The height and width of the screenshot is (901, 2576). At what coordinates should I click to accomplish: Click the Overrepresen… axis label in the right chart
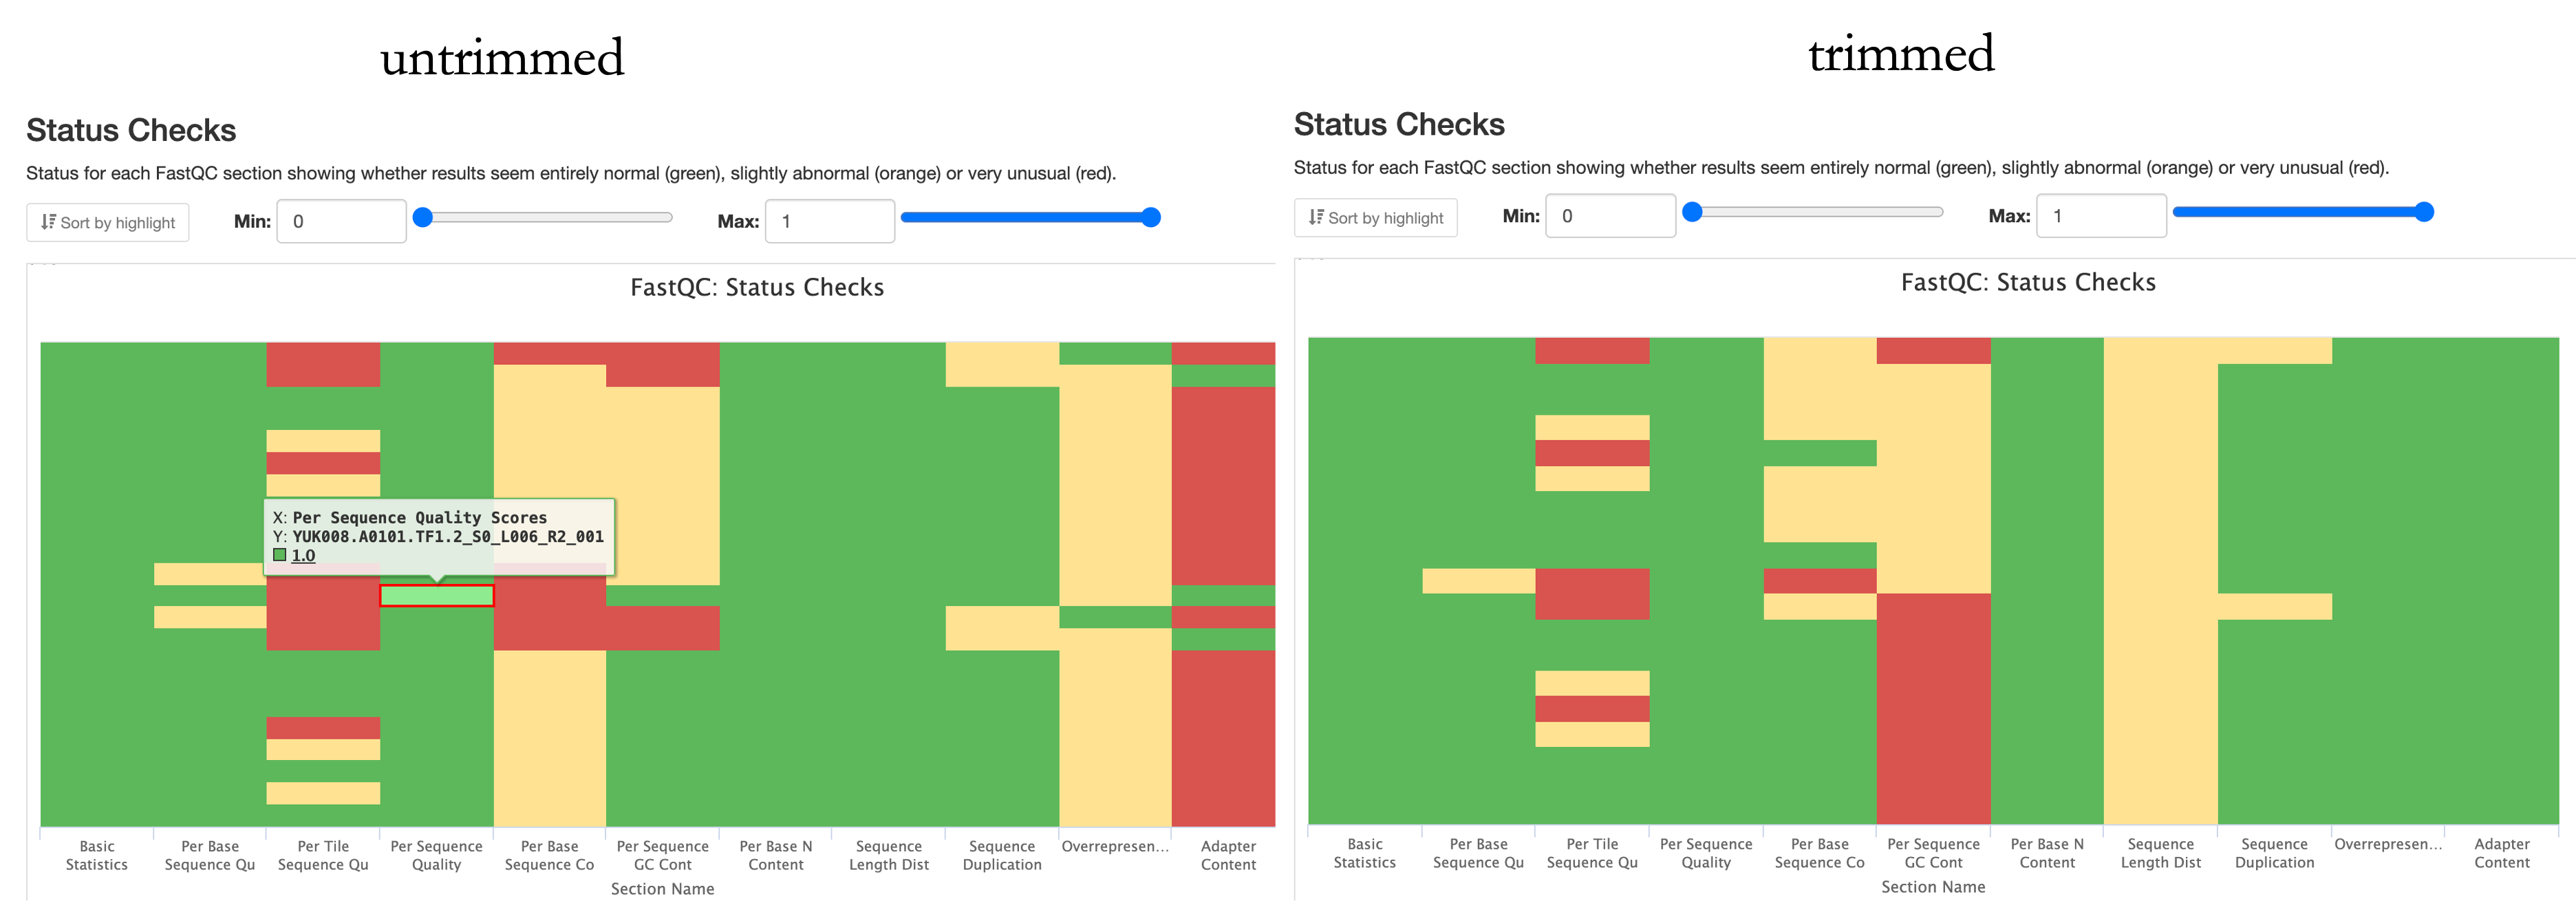click(x=2388, y=844)
